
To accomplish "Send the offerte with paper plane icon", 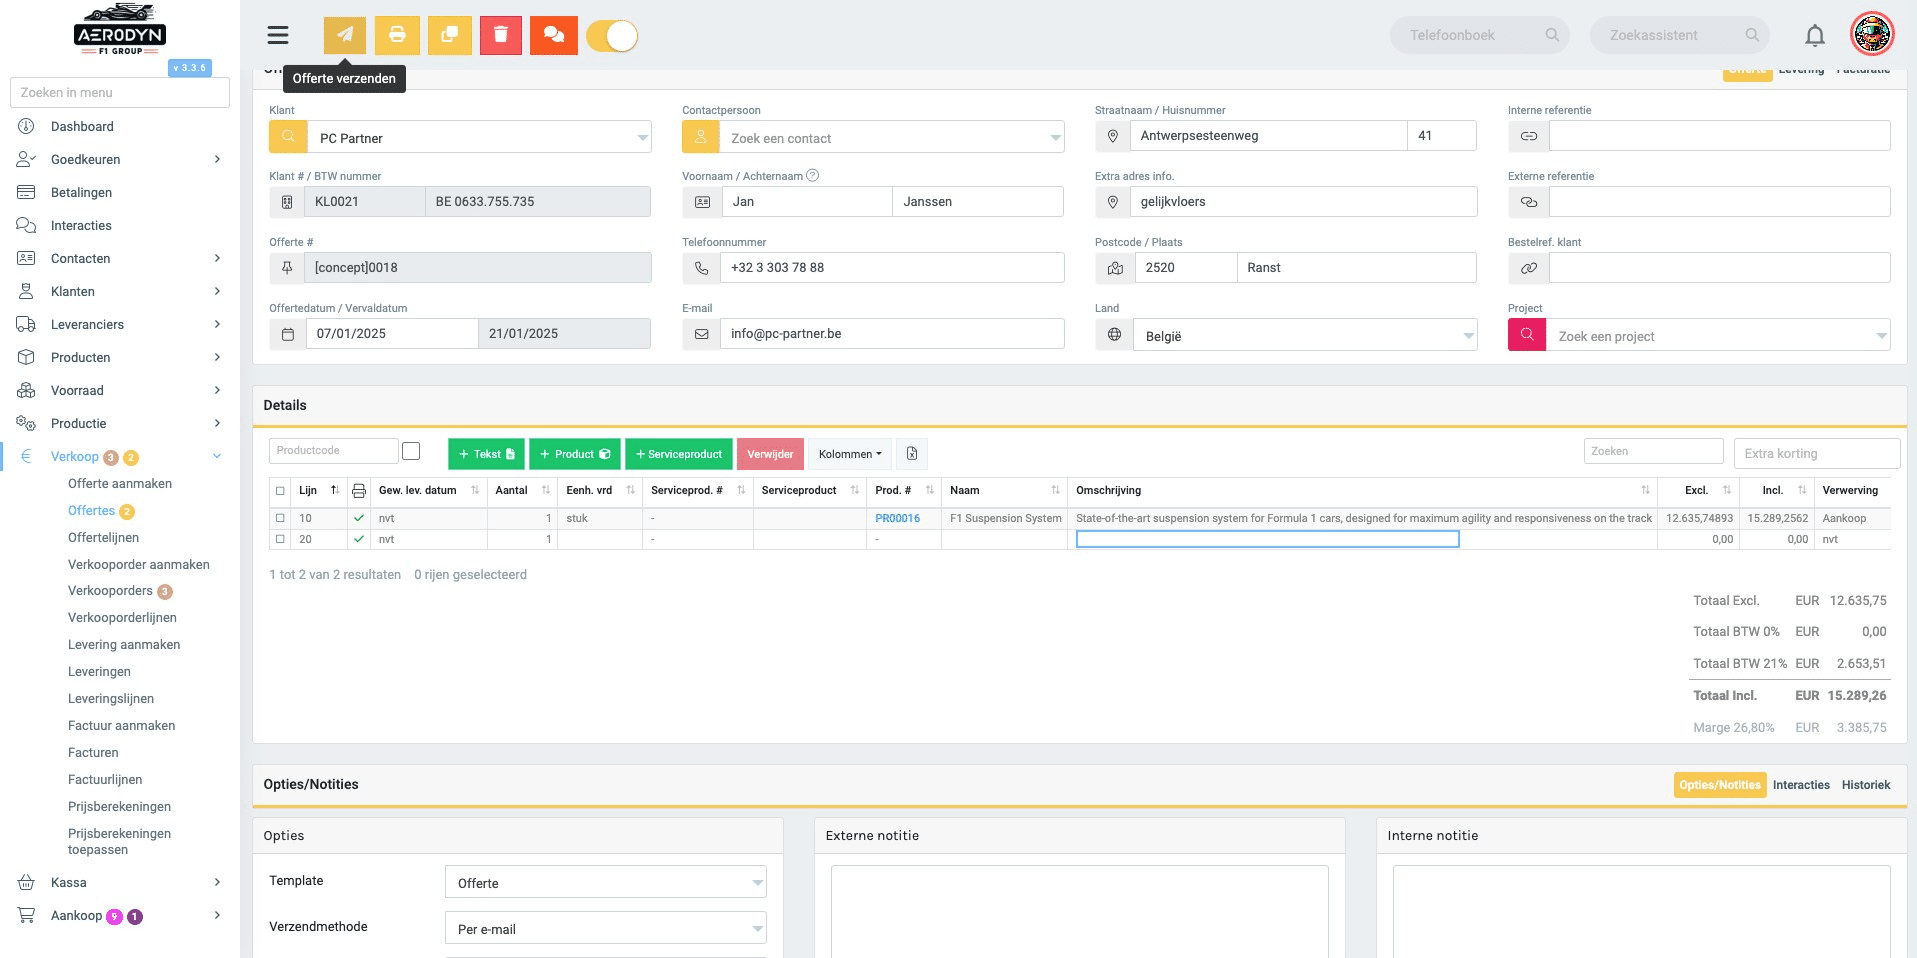I will [345, 36].
